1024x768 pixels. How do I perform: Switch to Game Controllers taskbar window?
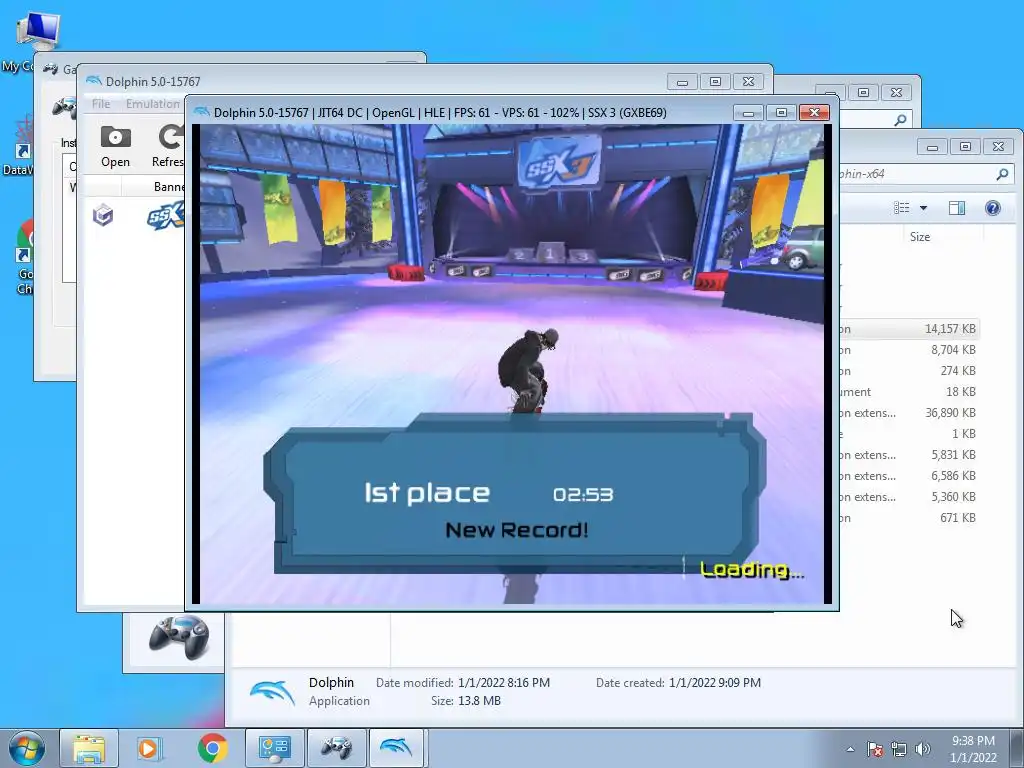(x=336, y=748)
